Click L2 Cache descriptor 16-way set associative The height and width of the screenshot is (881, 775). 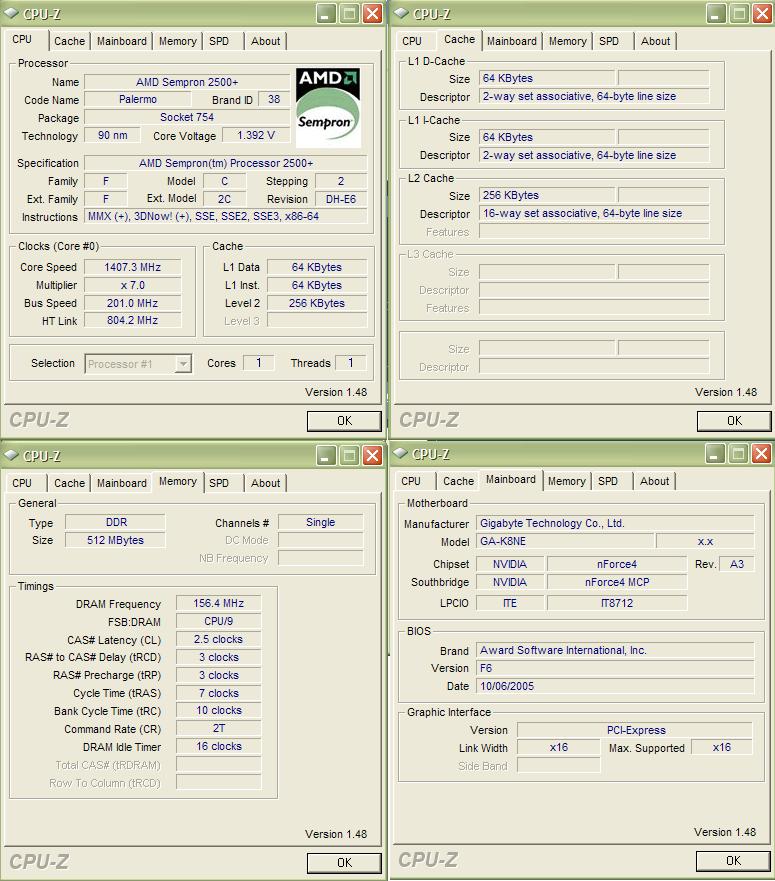coord(594,214)
